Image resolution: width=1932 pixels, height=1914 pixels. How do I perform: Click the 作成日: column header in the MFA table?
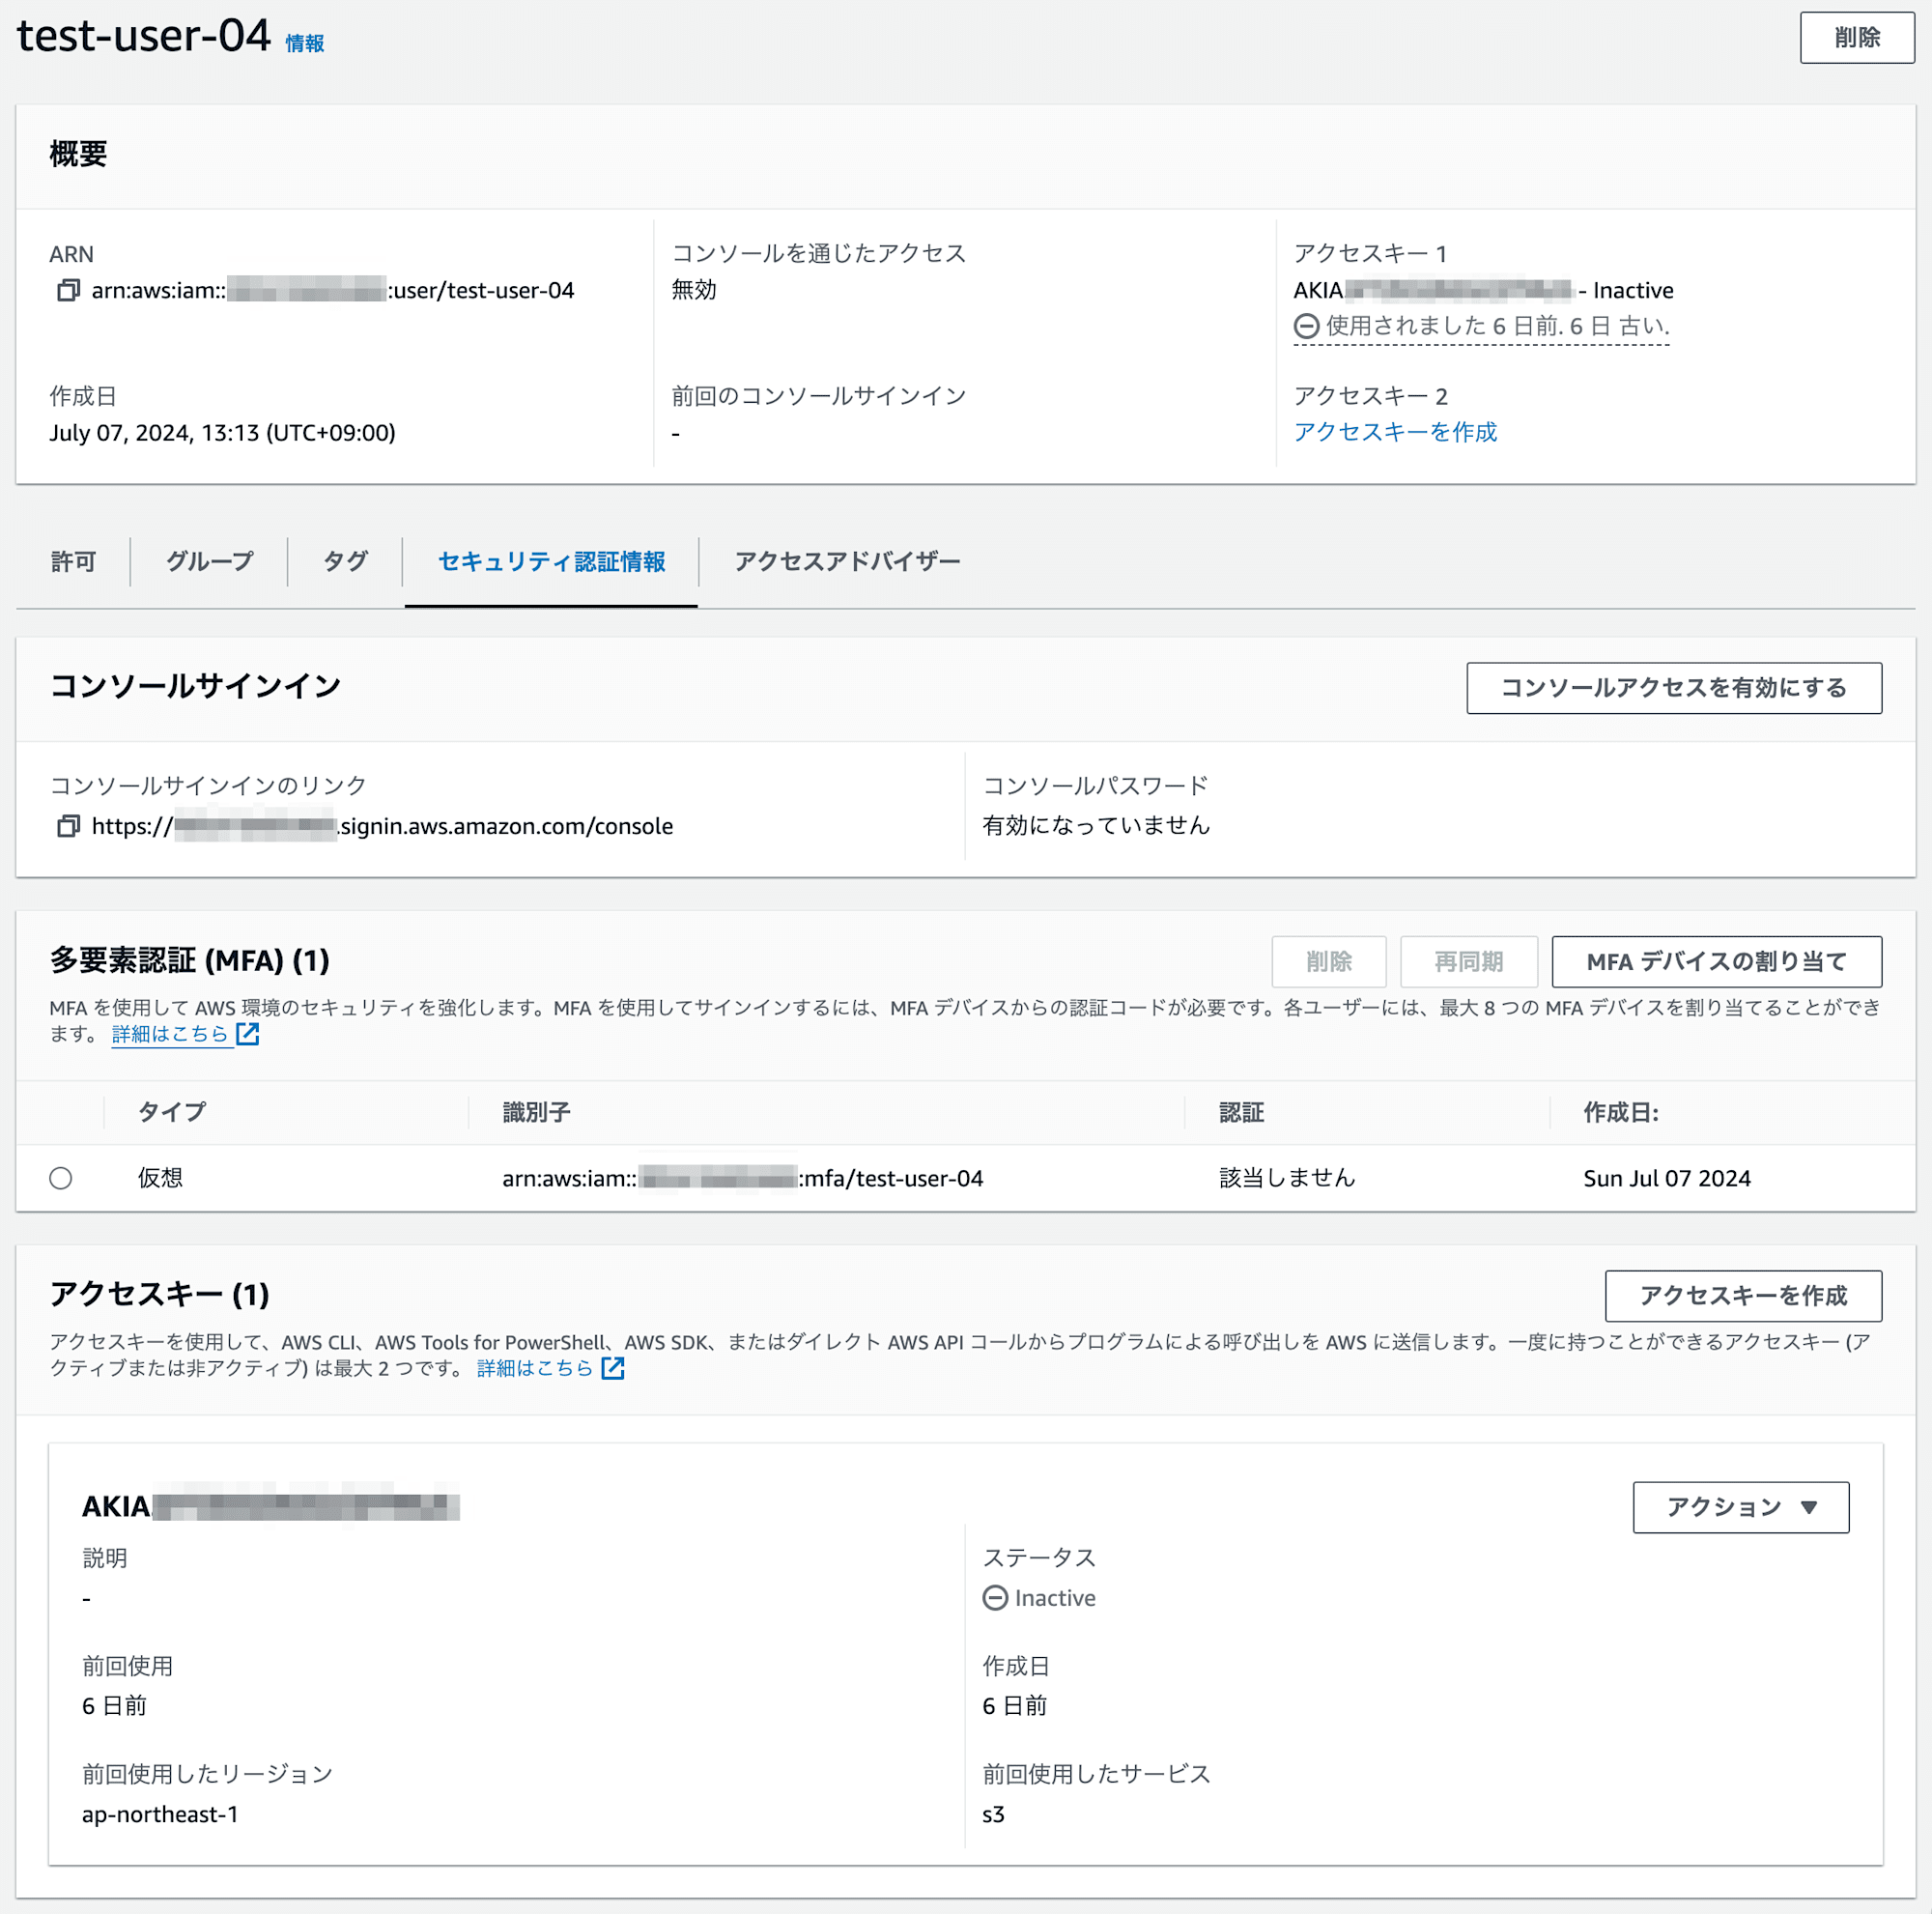1620,1112
